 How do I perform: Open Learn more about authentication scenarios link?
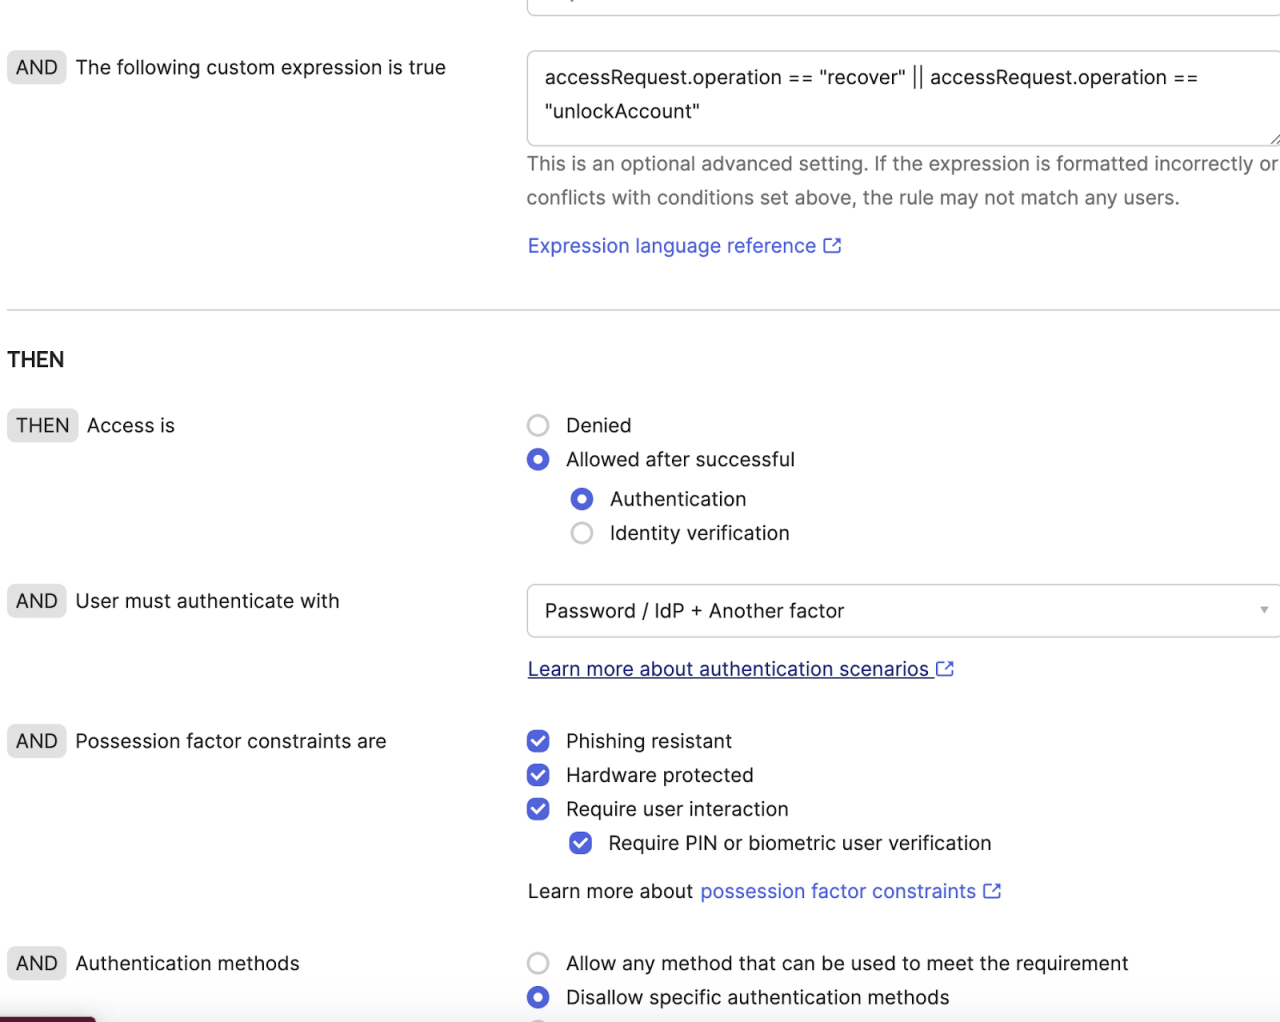pyautogui.click(x=728, y=669)
